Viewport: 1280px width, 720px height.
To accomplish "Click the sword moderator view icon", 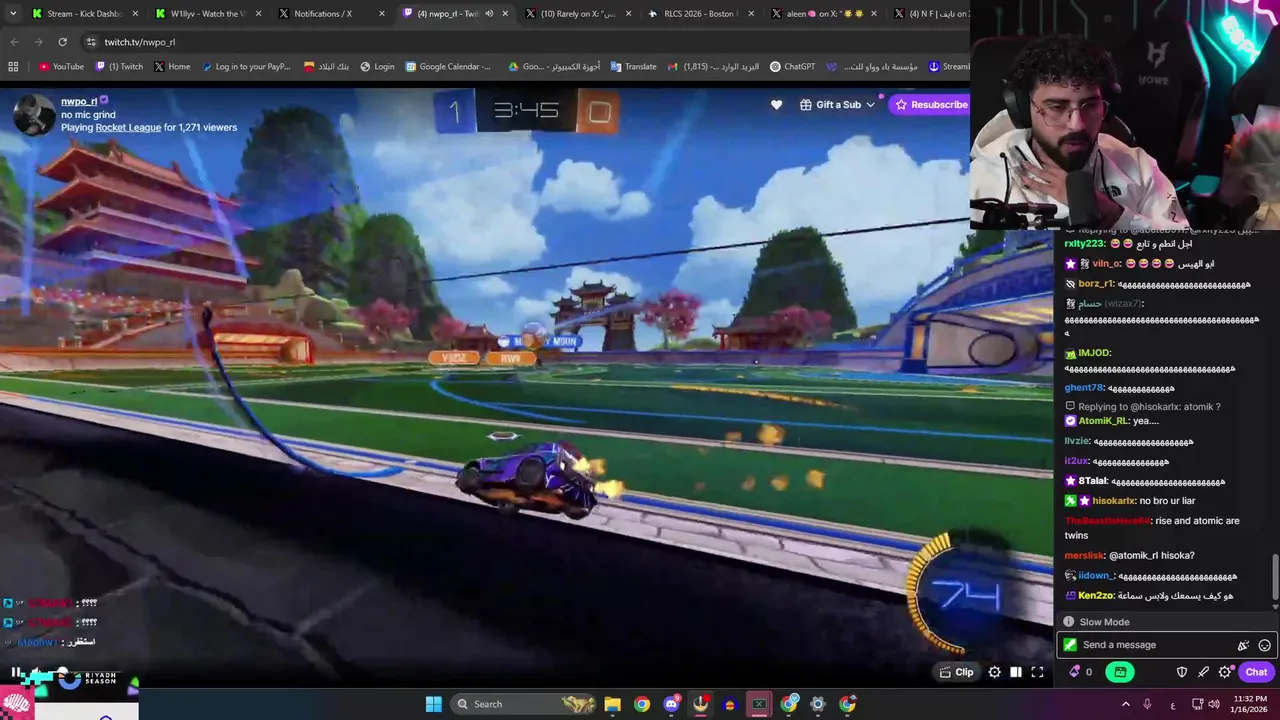I will point(1203,672).
